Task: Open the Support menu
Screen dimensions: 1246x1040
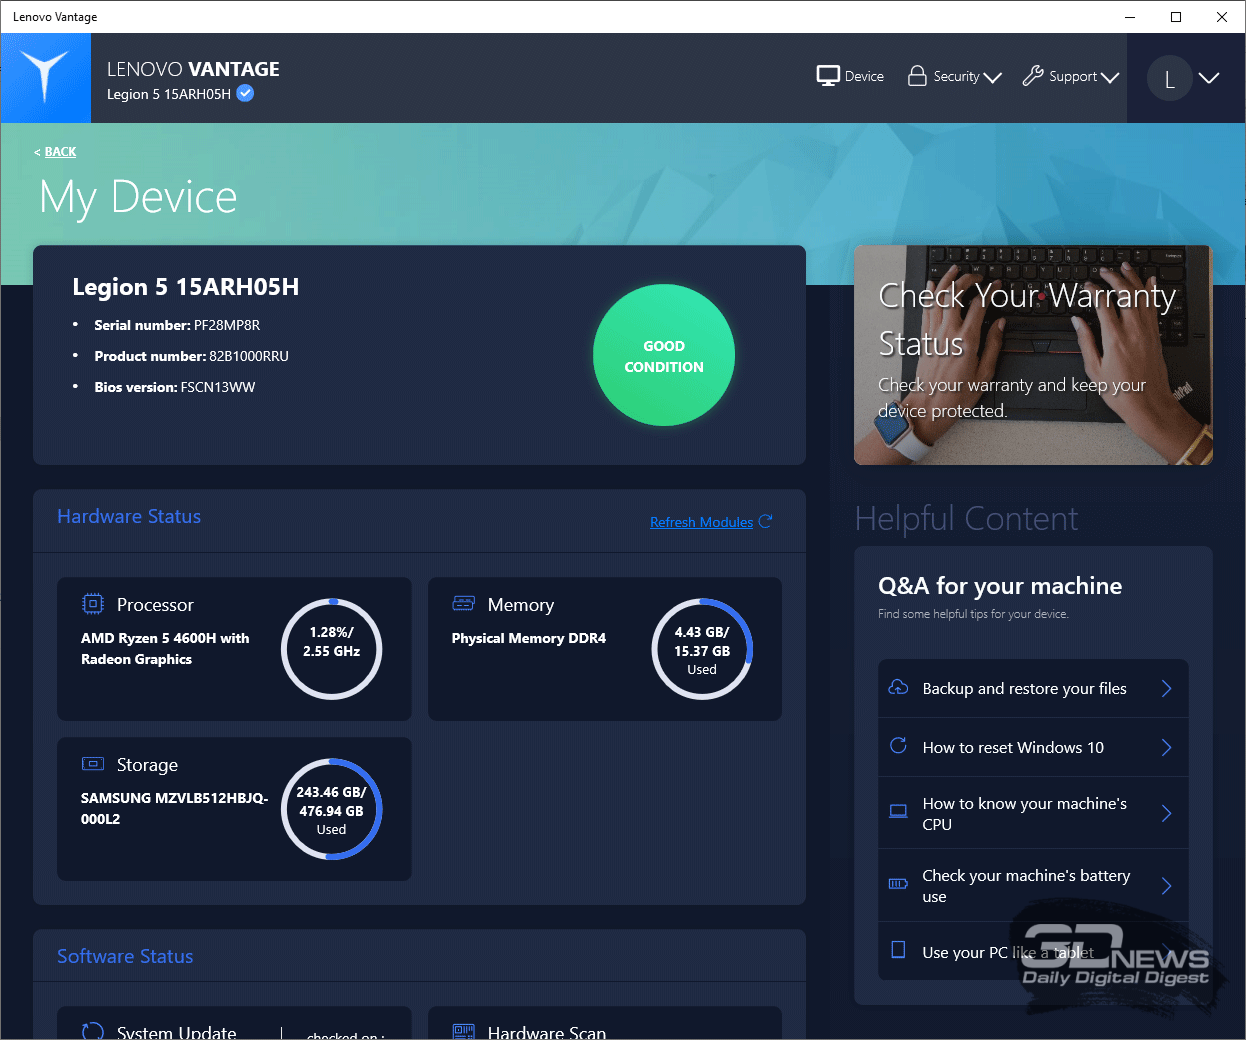Action: [x=1070, y=76]
